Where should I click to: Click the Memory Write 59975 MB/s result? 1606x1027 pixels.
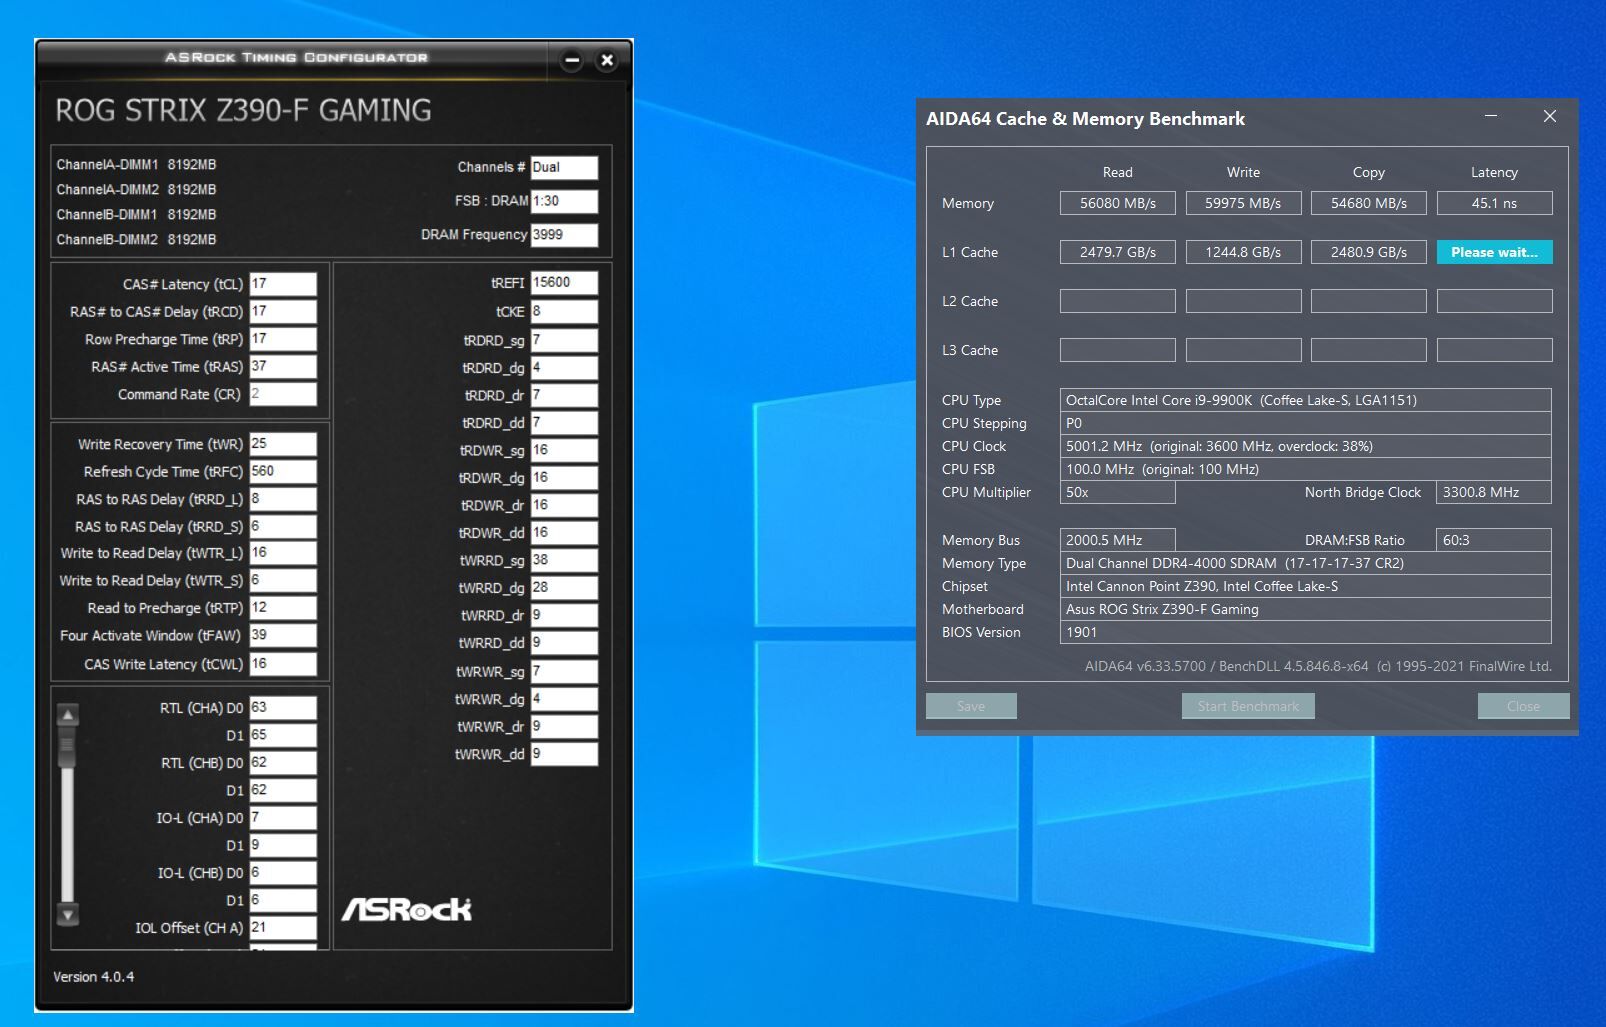click(1243, 203)
